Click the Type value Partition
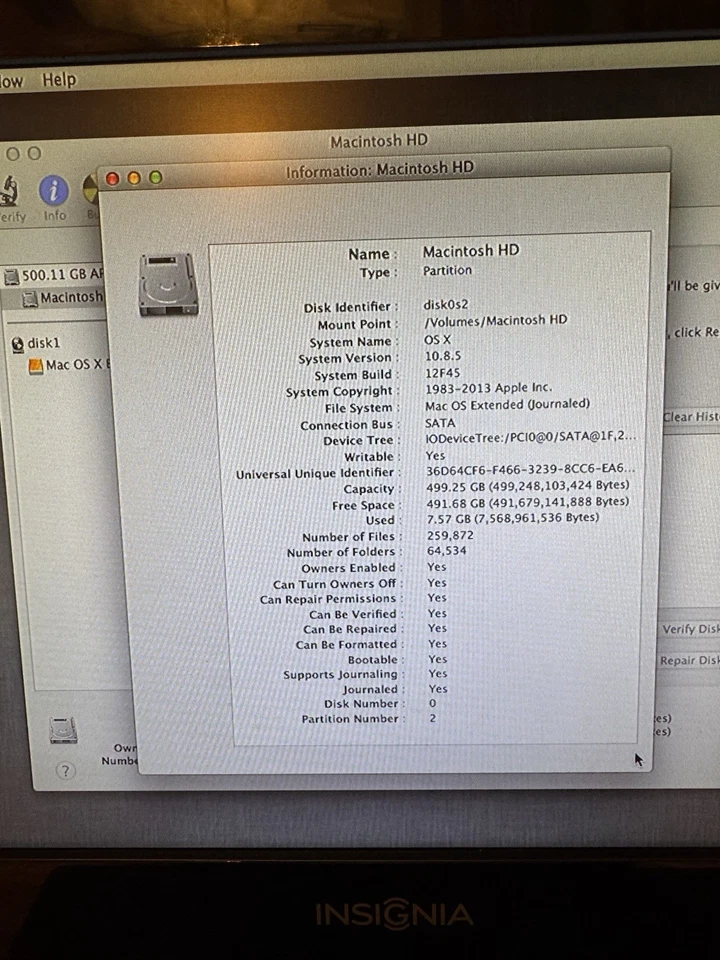 [447, 271]
